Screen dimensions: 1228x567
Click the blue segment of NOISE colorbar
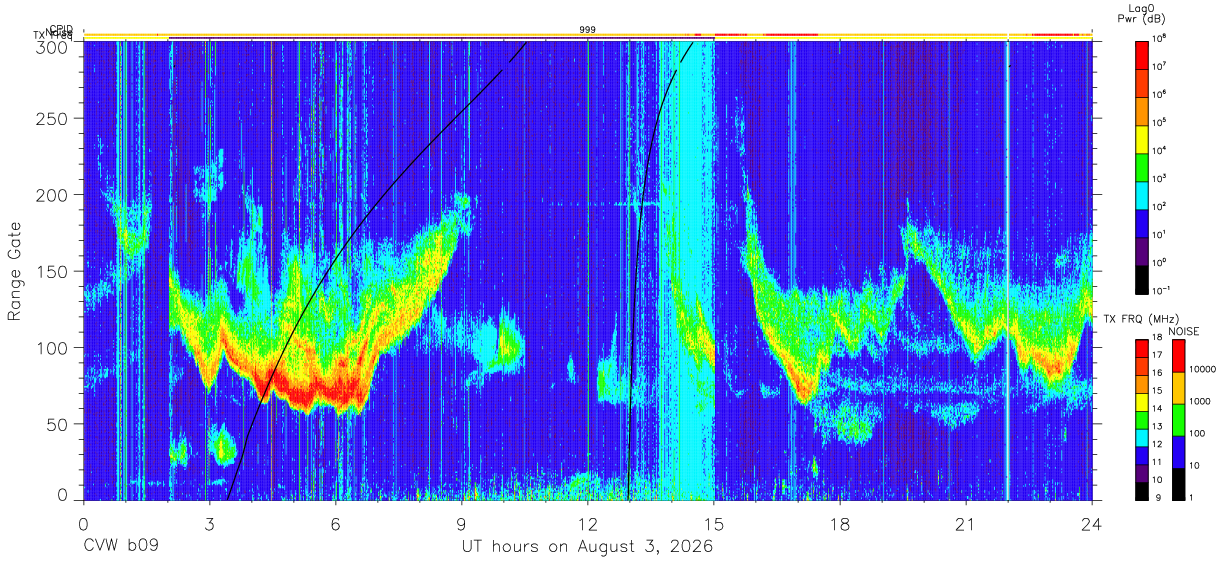(x=1177, y=452)
